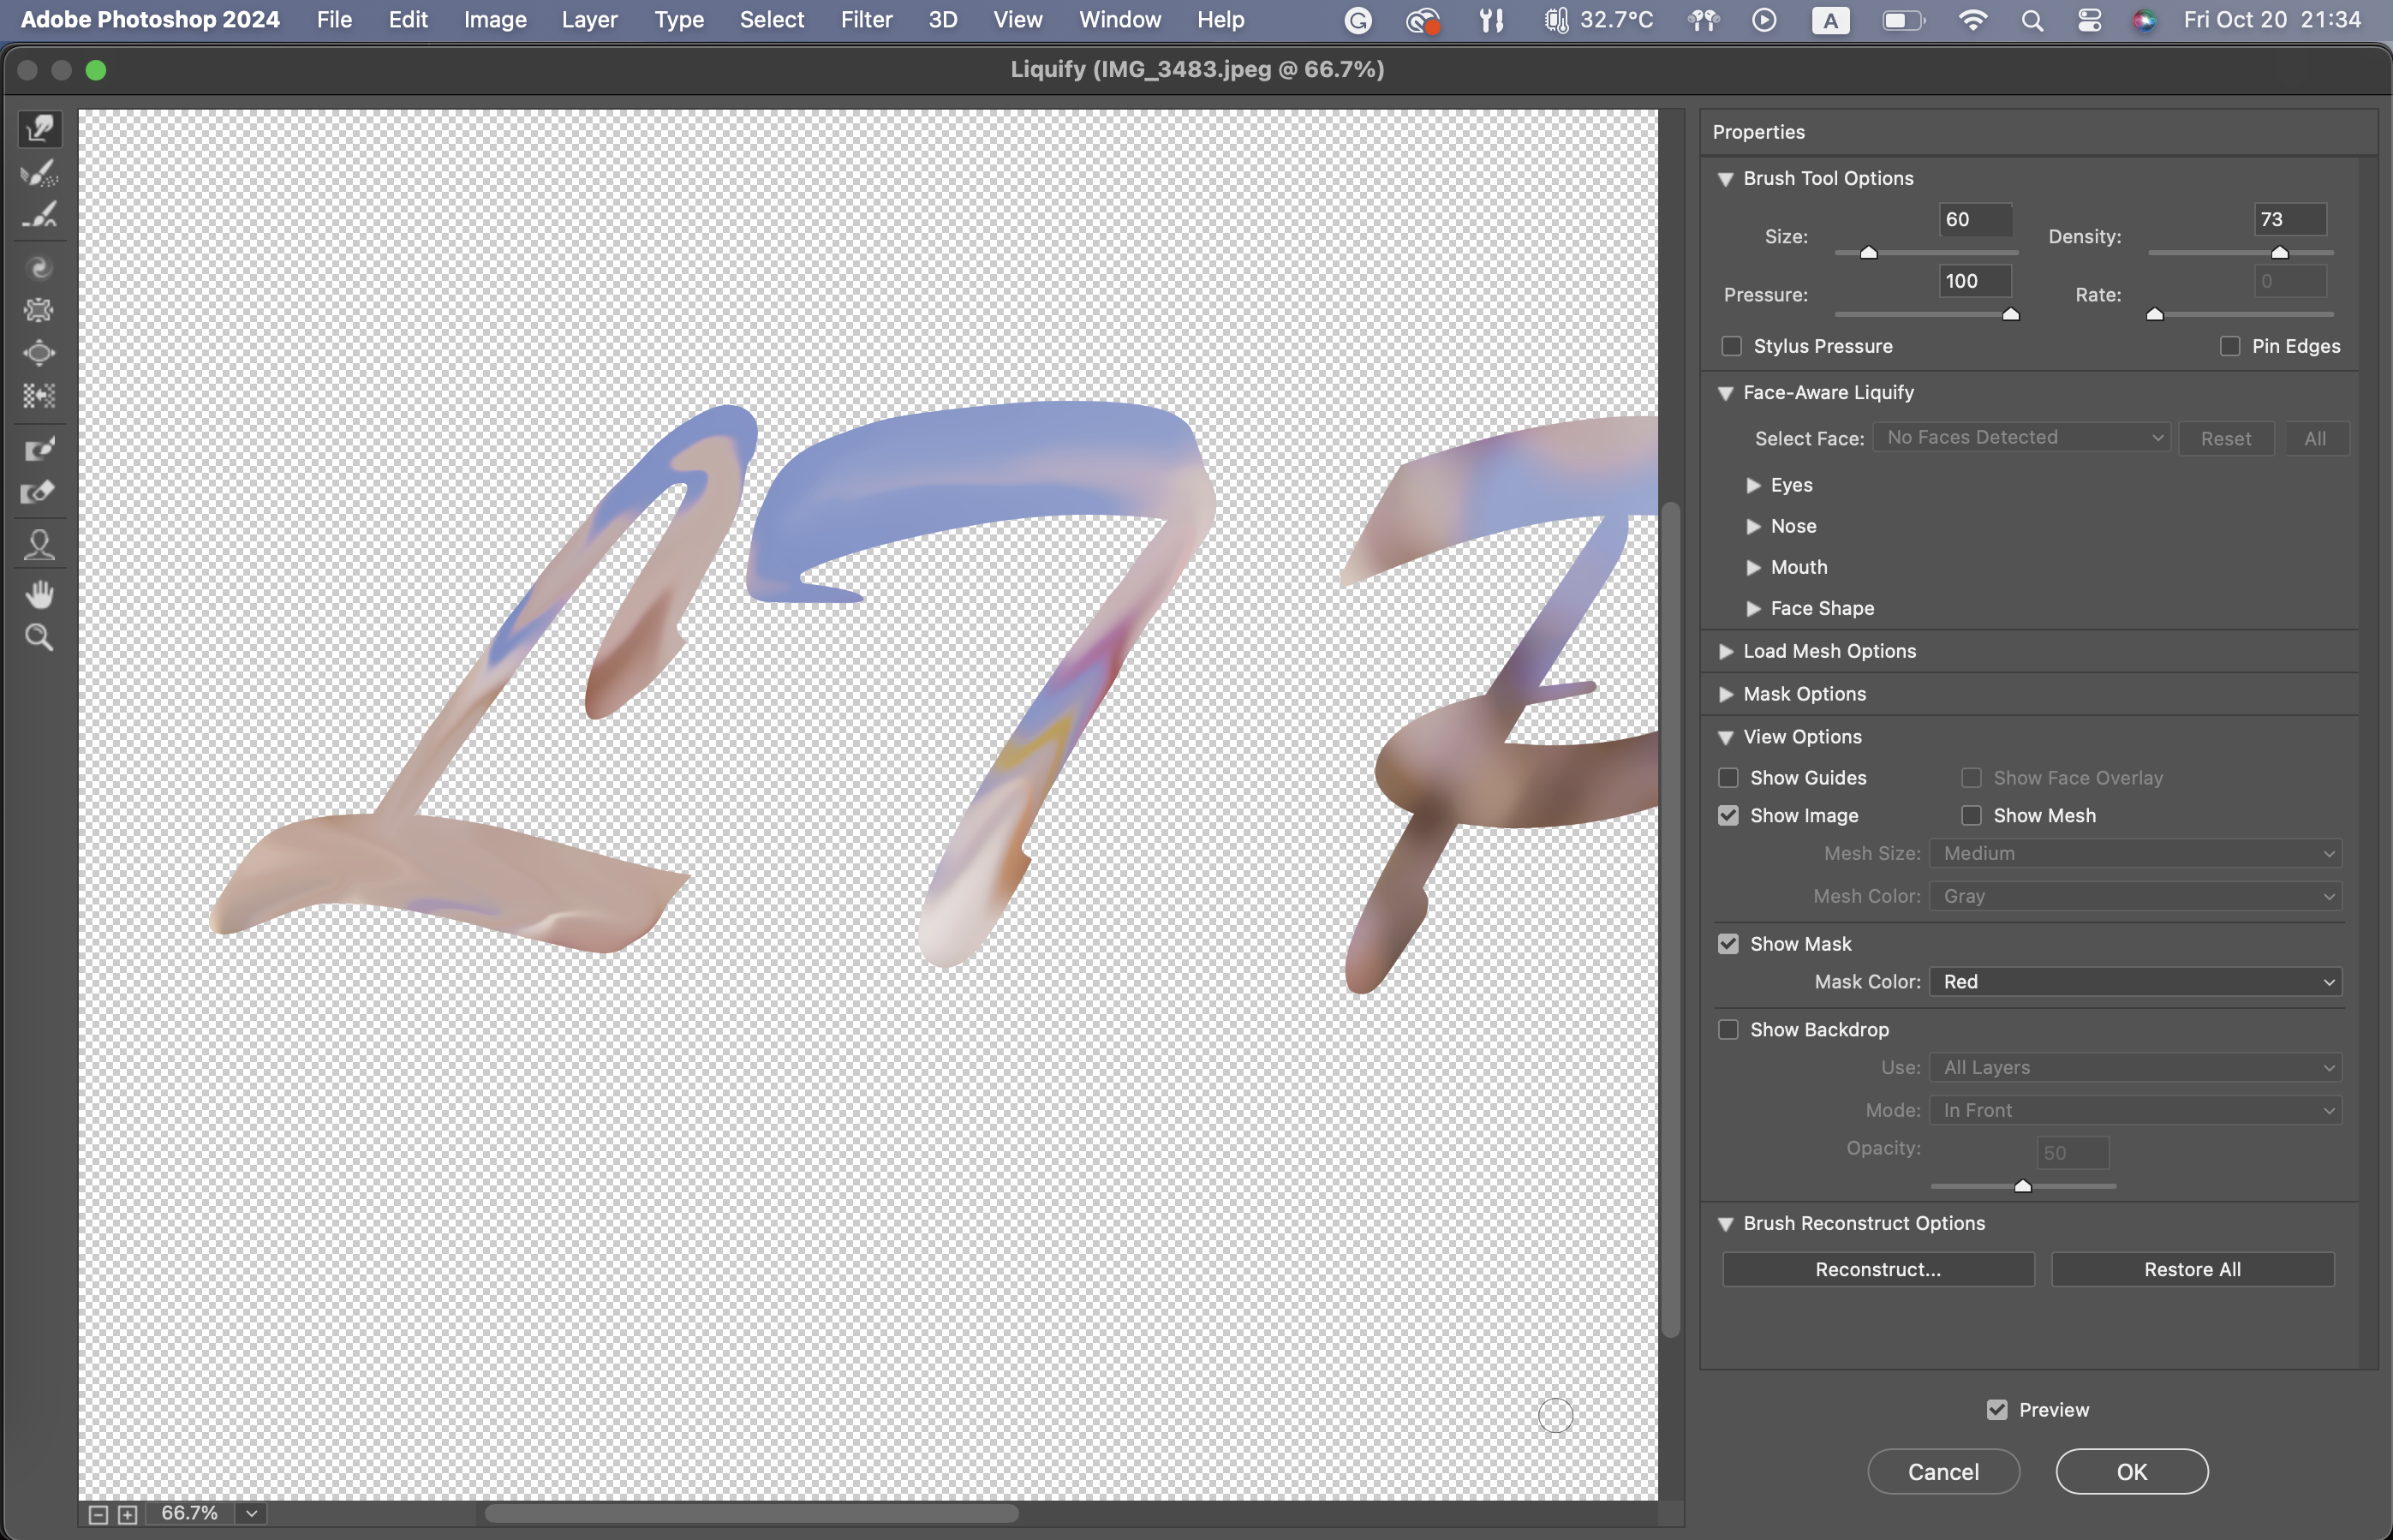The image size is (2393, 1540).
Task: Enable the Show Mesh checkbox
Action: [1971, 815]
